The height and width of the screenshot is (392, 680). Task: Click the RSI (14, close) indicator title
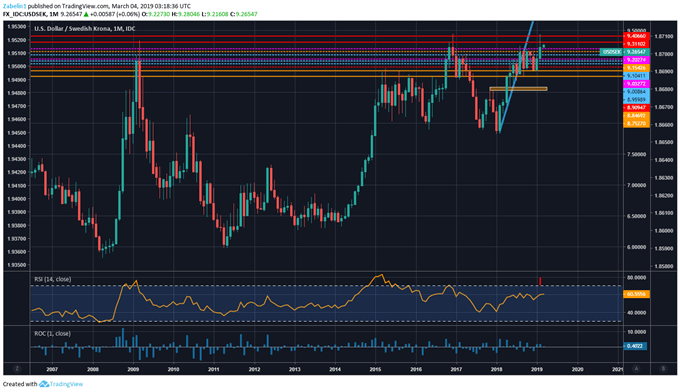pyautogui.click(x=52, y=279)
